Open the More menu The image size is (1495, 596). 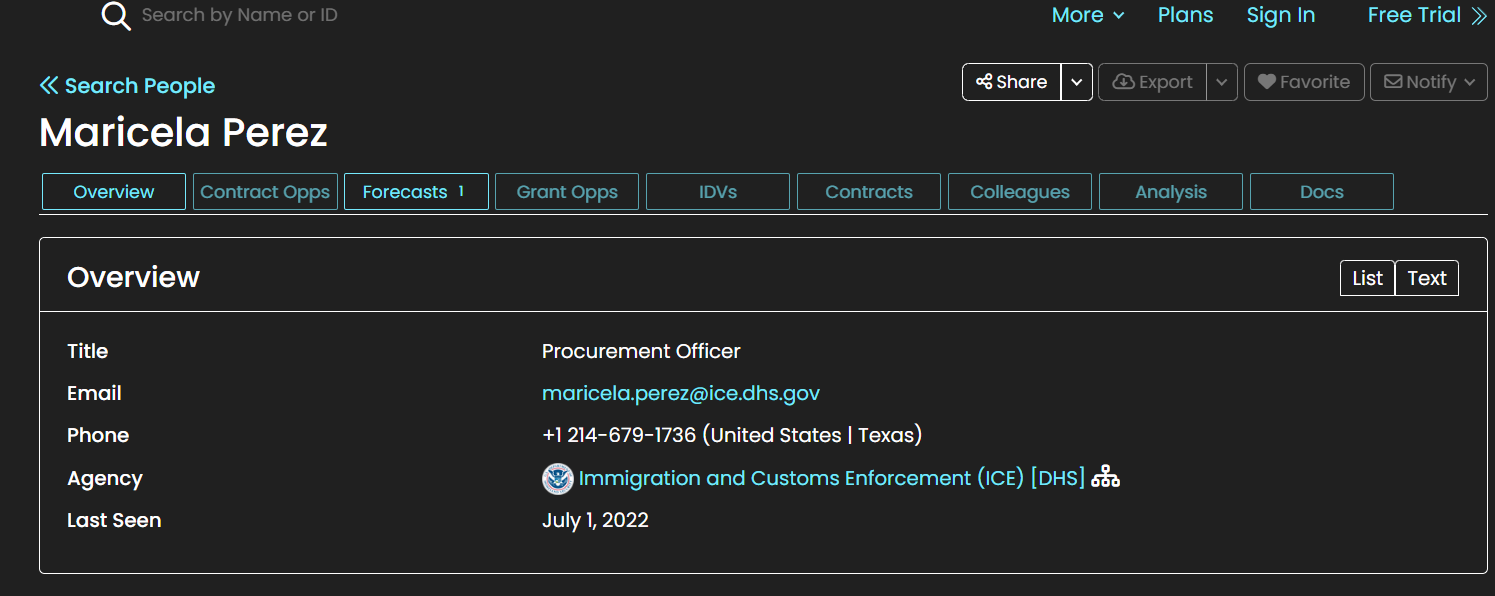pos(1088,16)
